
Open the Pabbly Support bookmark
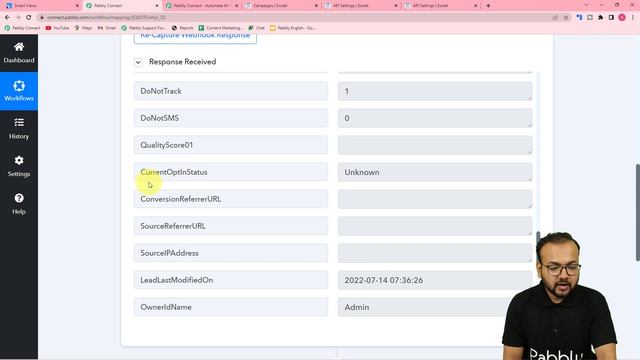coord(143,28)
